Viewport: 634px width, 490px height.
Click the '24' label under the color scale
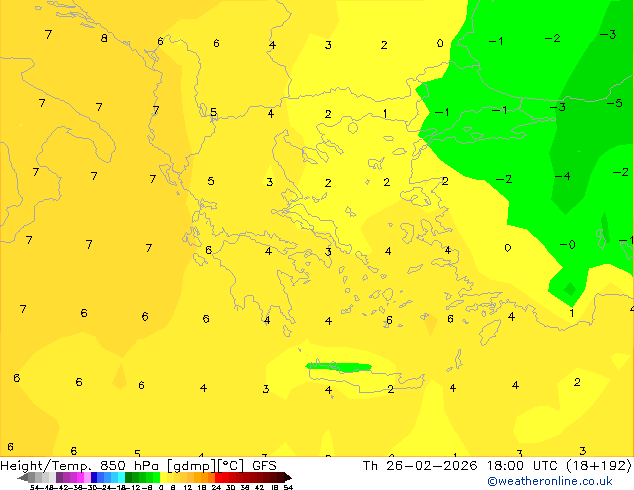[216, 487]
